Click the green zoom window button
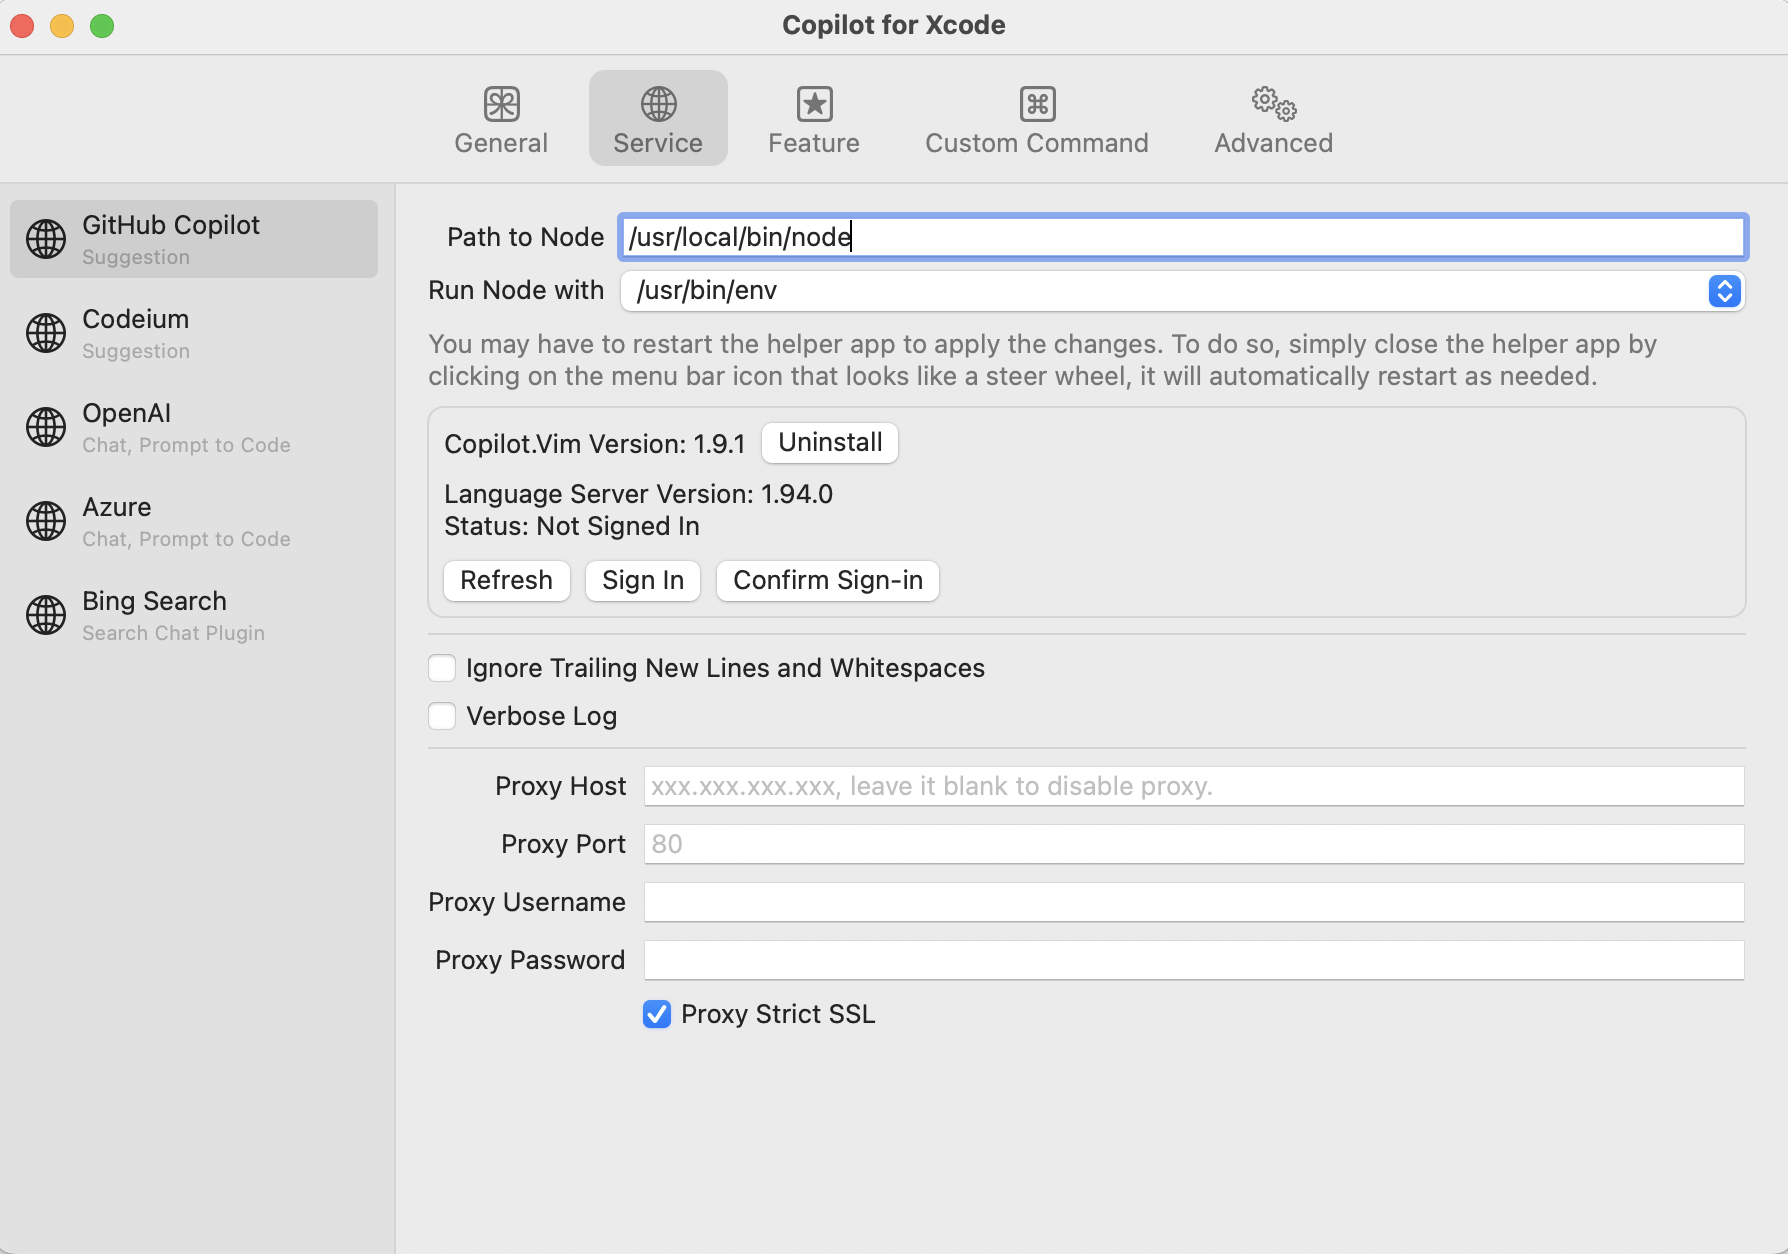The width and height of the screenshot is (1788, 1254). (x=102, y=25)
